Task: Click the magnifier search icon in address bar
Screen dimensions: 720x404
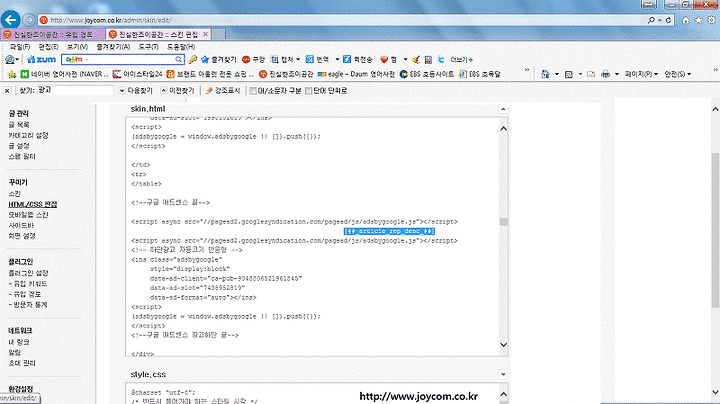Action: (652, 20)
